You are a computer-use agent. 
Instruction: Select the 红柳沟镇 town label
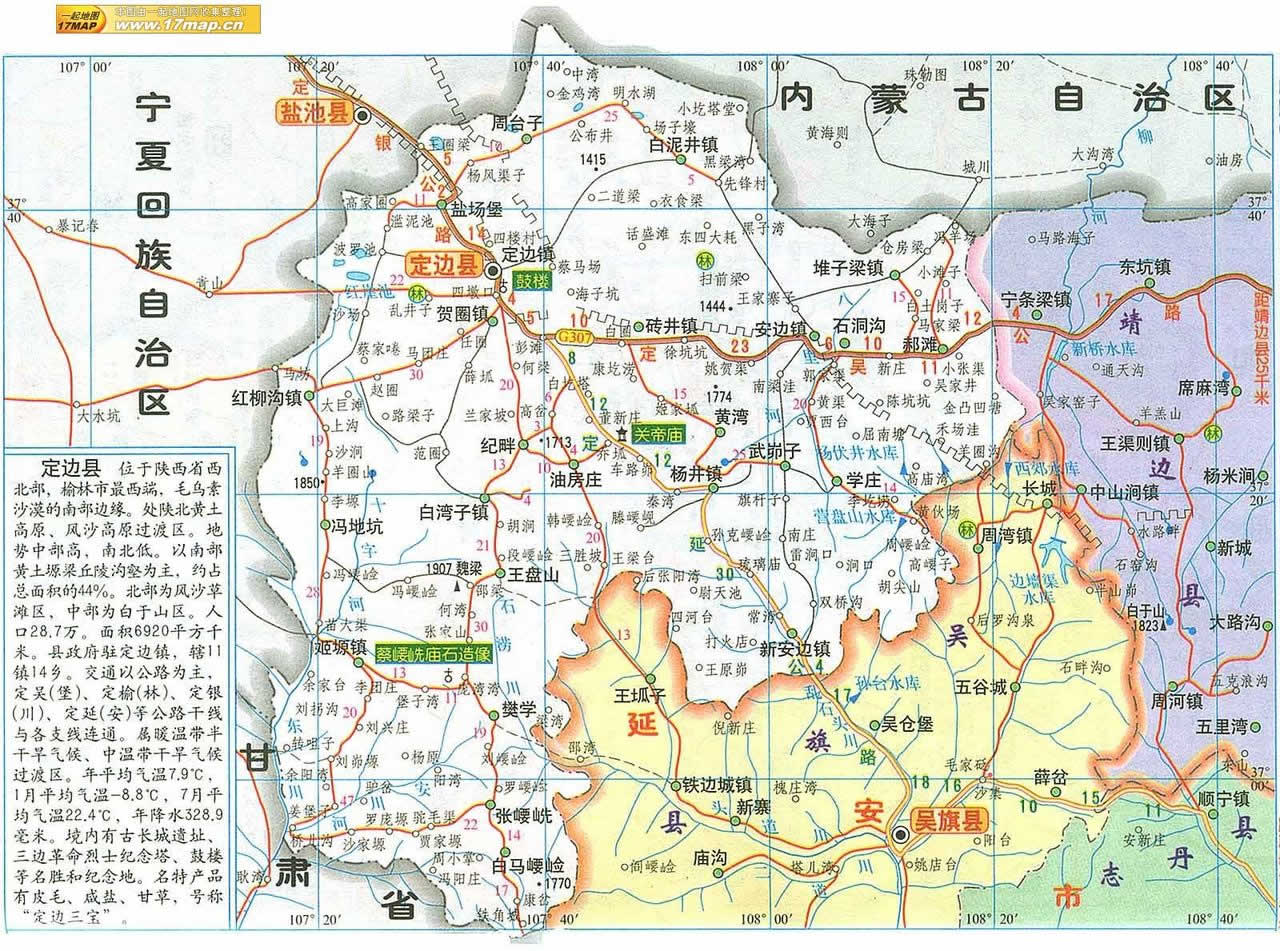click(266, 398)
